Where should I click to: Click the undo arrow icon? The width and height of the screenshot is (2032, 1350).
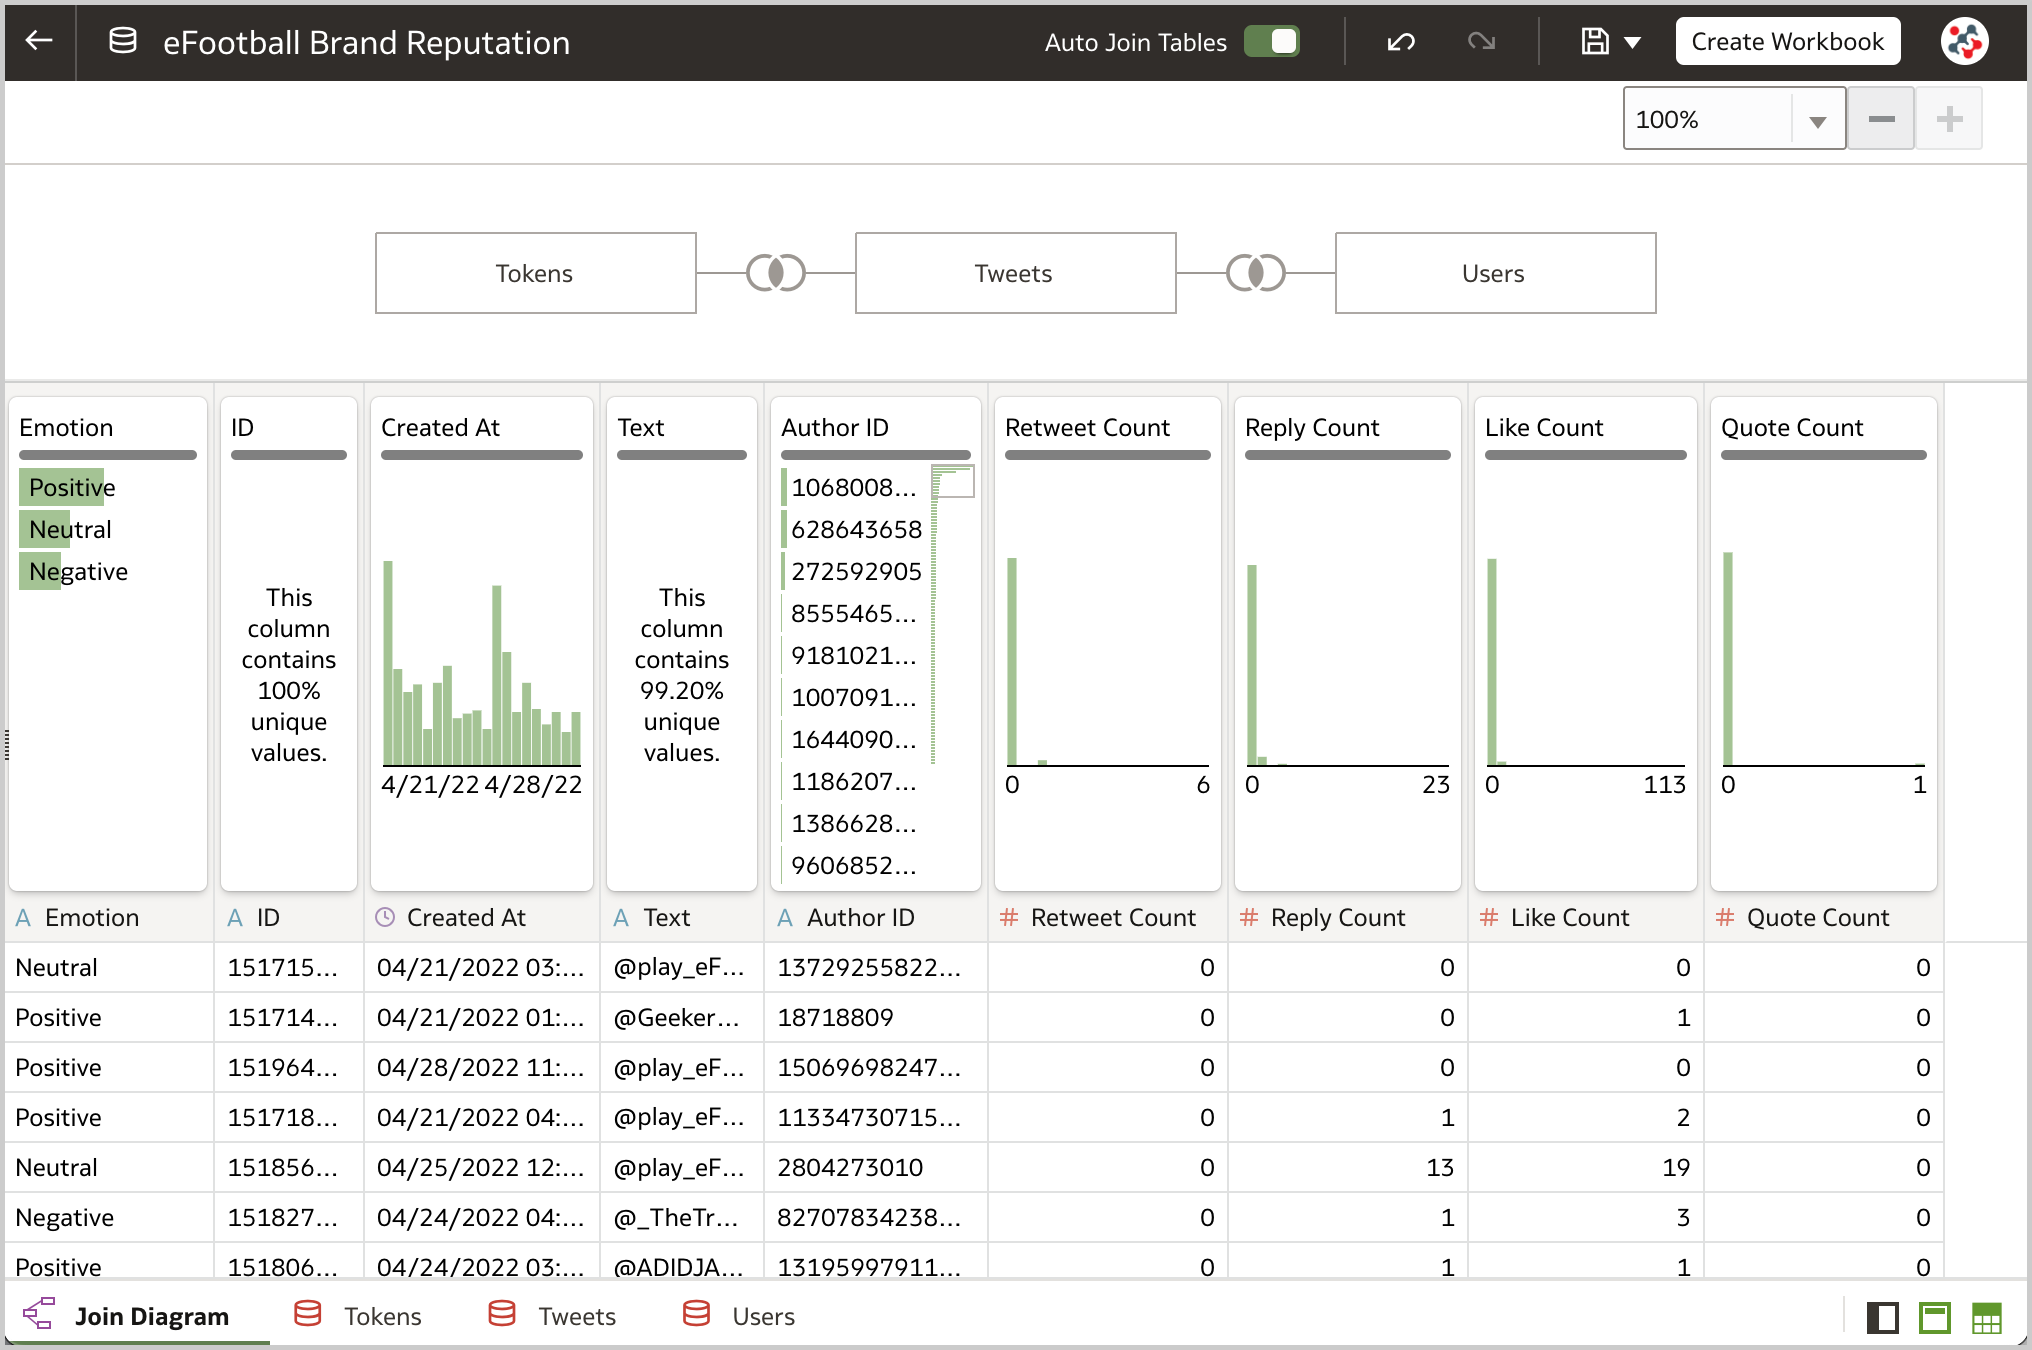[x=1399, y=41]
